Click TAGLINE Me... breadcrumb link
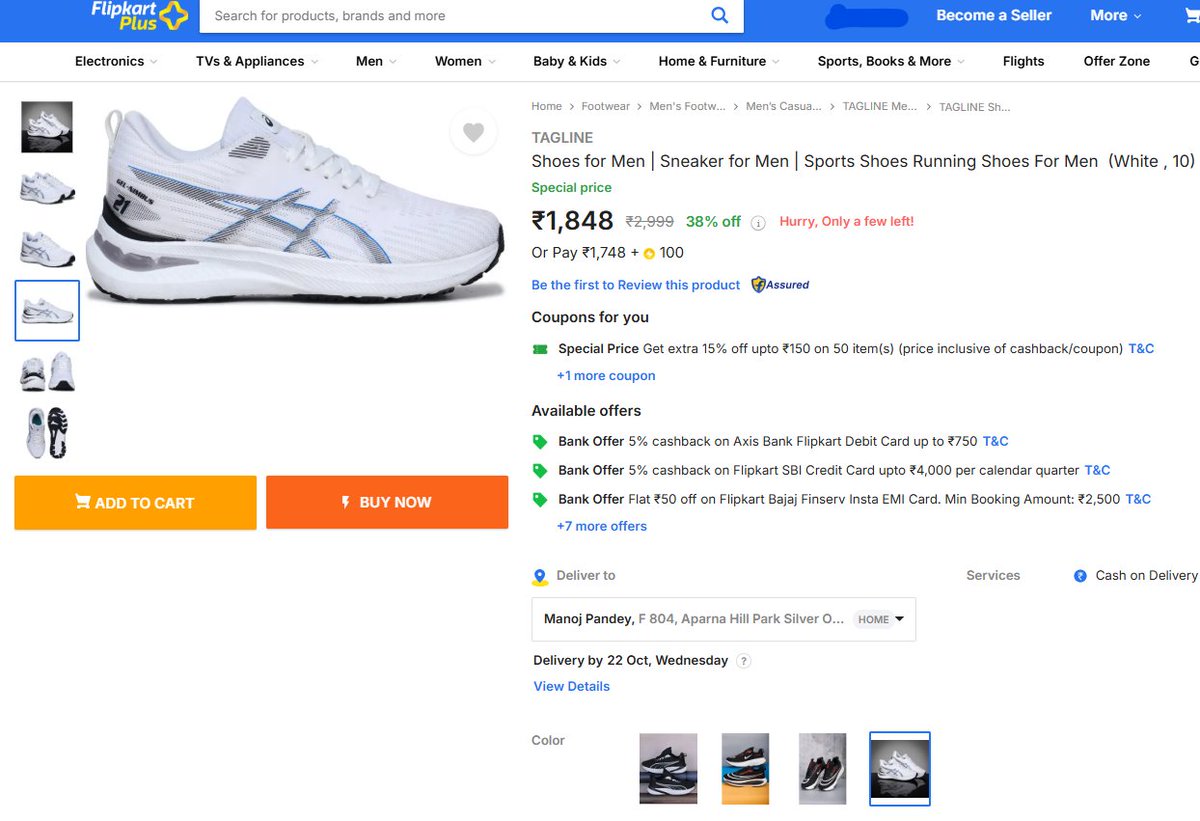1200x821 pixels. [880, 106]
